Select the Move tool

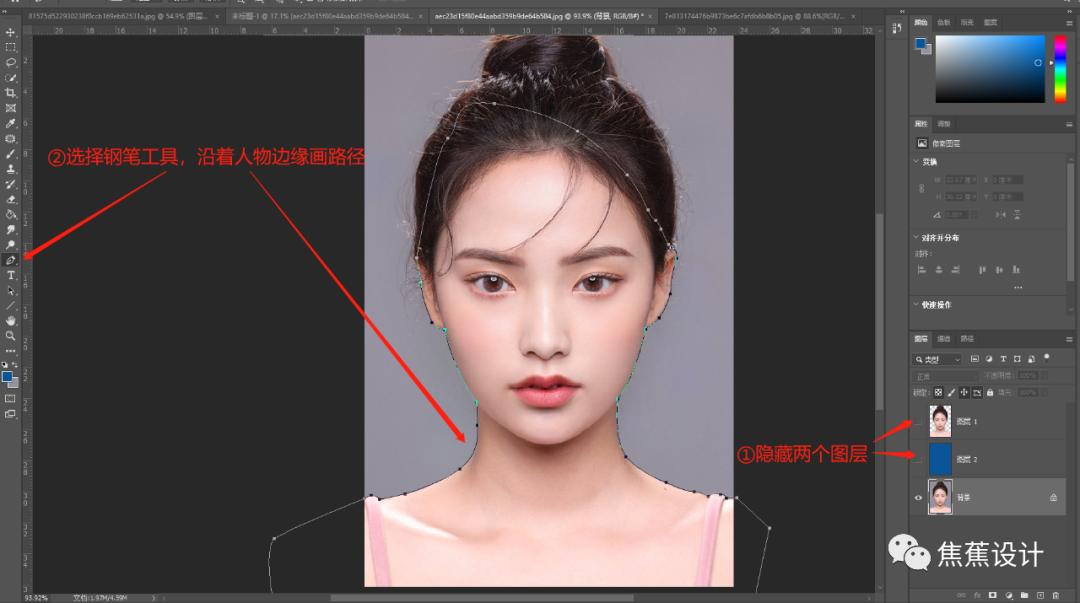point(11,33)
